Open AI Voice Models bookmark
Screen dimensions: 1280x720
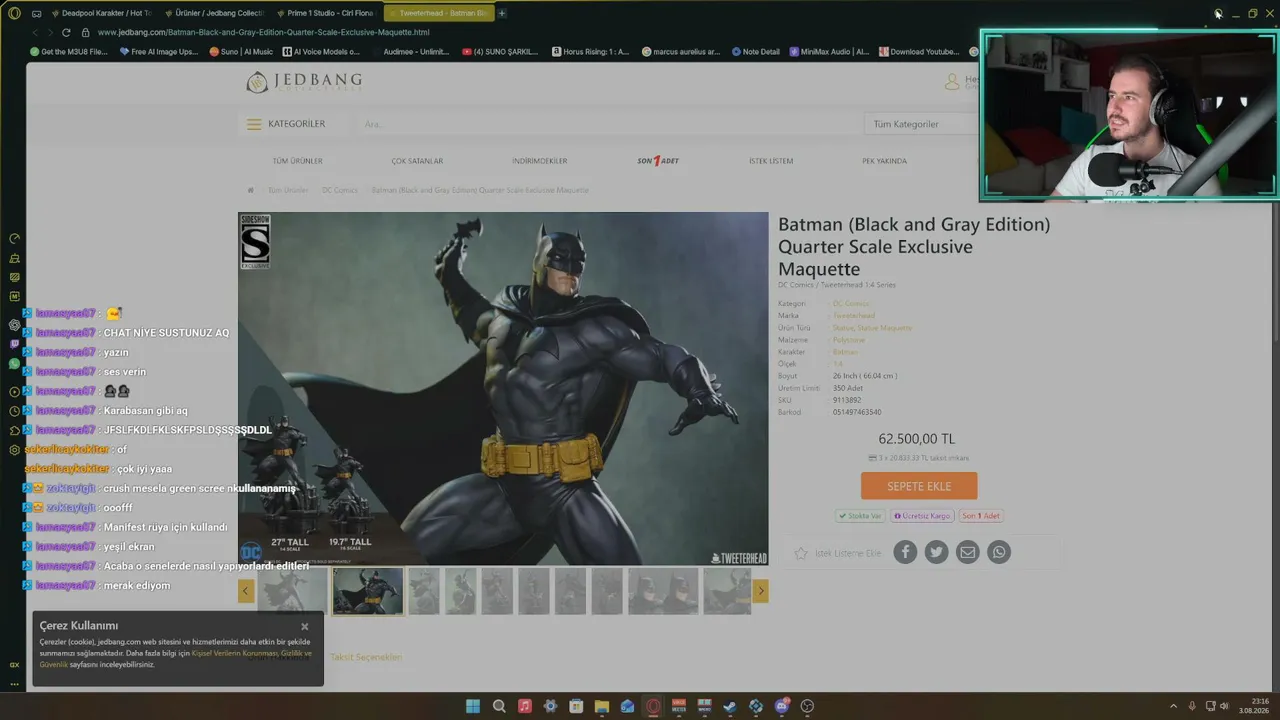click(321, 52)
